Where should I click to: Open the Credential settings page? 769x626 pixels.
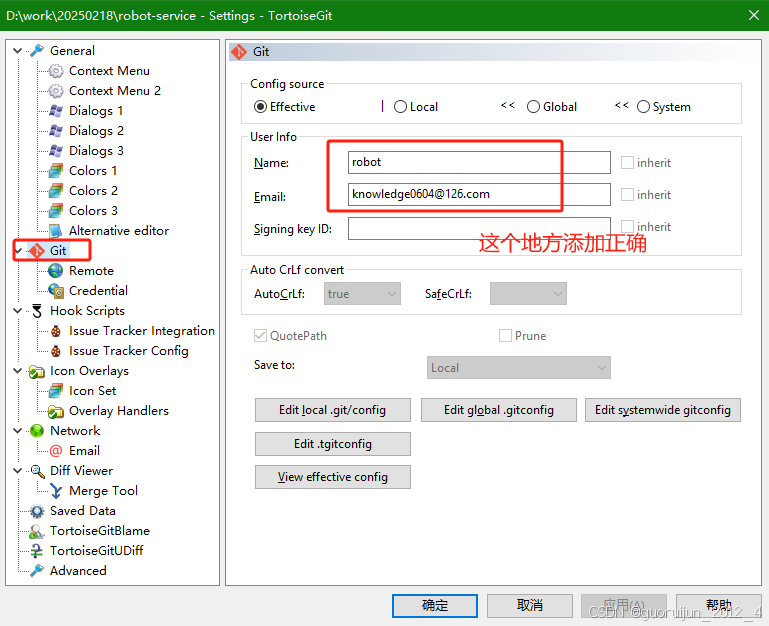(x=98, y=291)
